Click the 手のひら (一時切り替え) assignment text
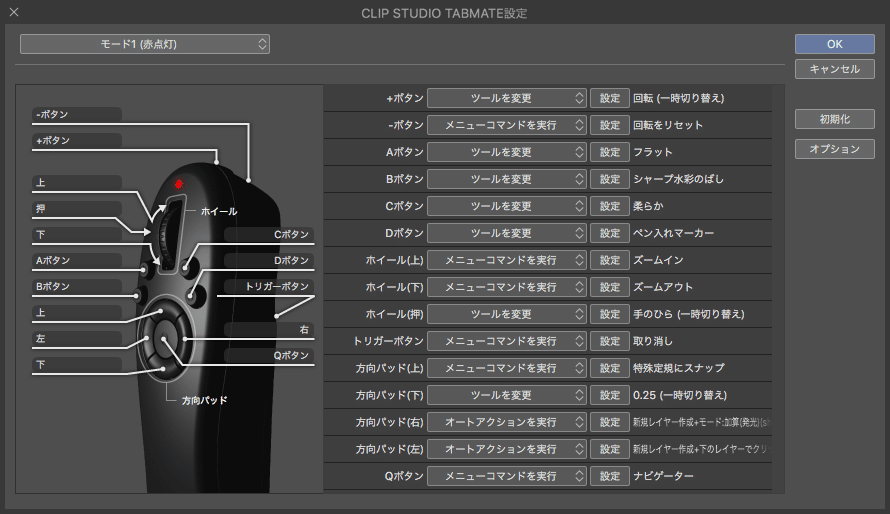This screenshot has width=890, height=514. point(689,314)
